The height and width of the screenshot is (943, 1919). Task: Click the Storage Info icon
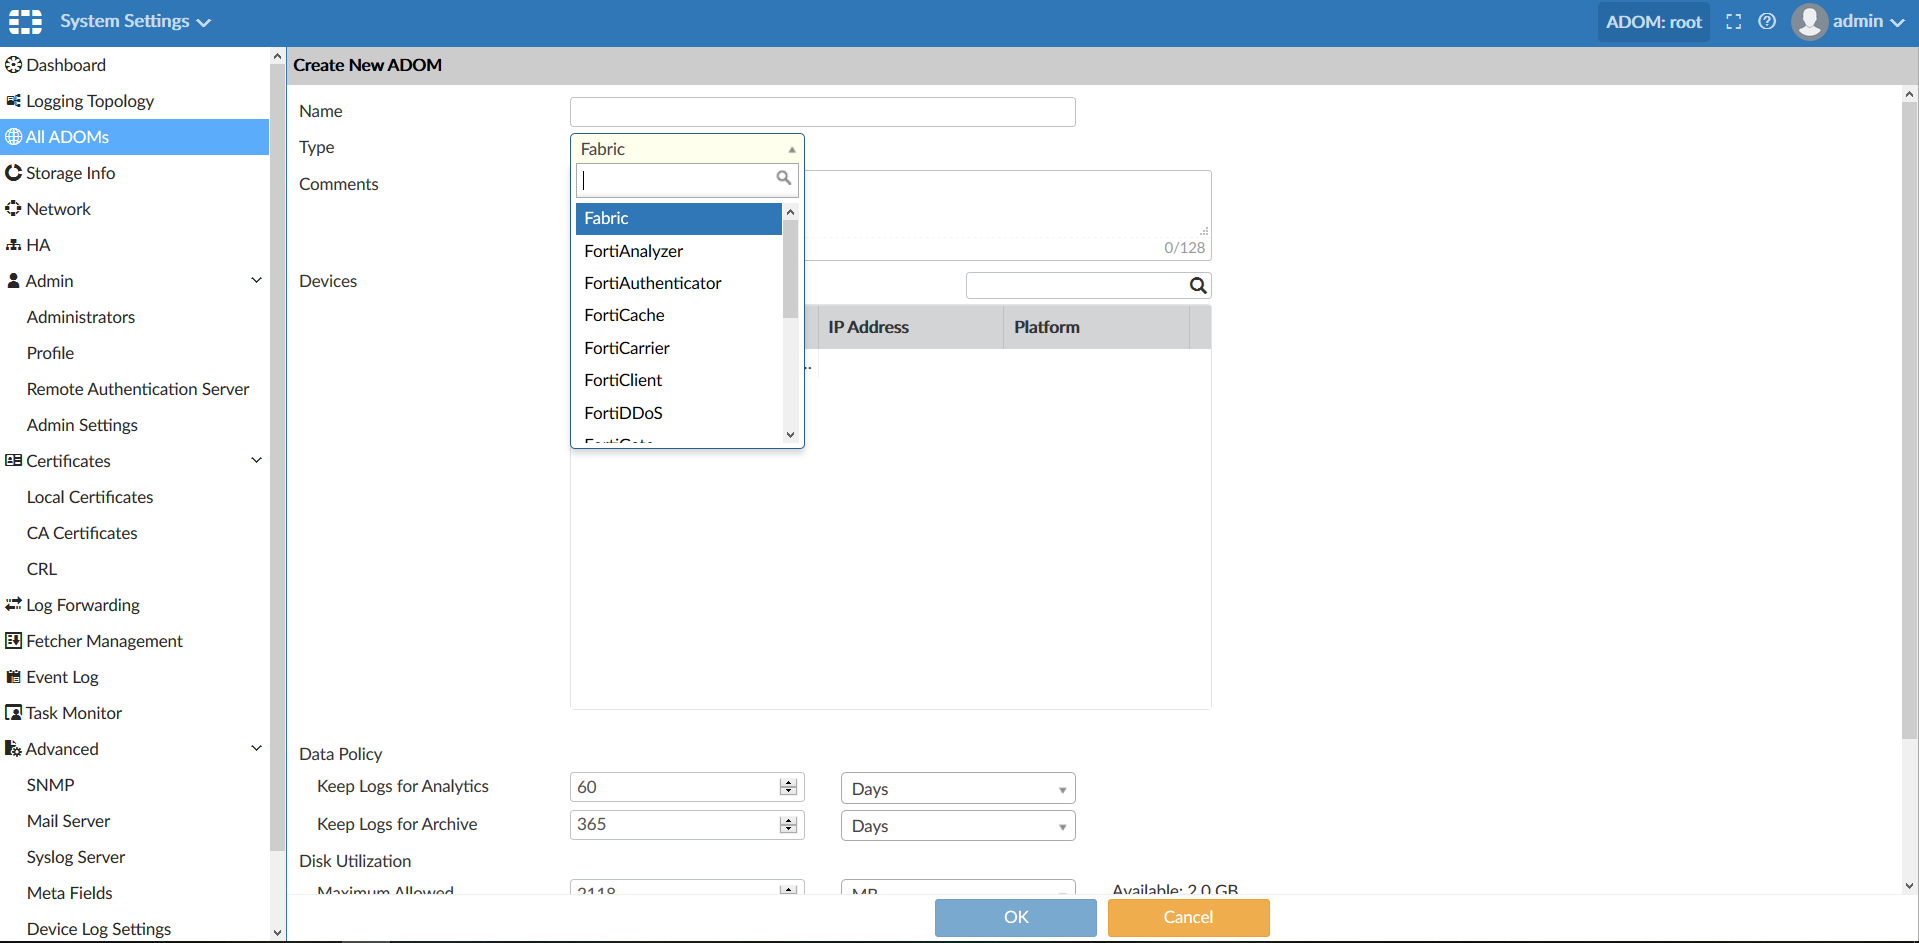click(13, 173)
